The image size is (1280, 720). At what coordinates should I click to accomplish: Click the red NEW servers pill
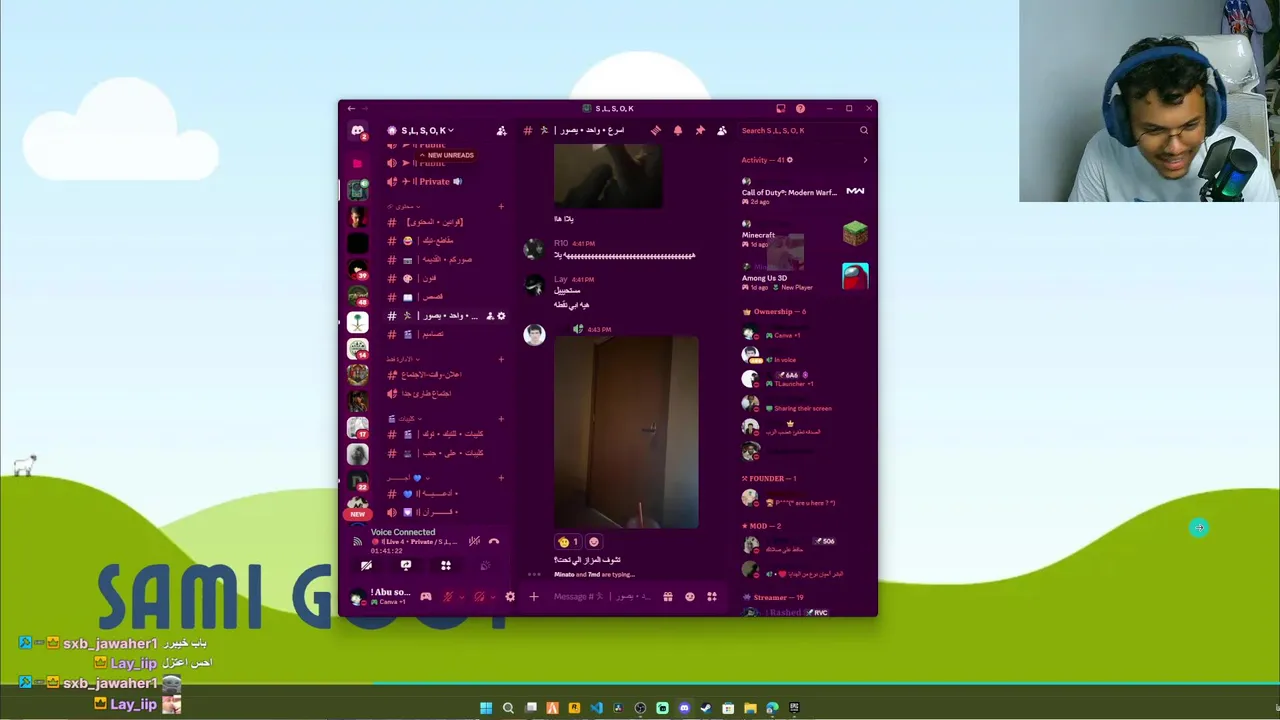[x=357, y=514]
